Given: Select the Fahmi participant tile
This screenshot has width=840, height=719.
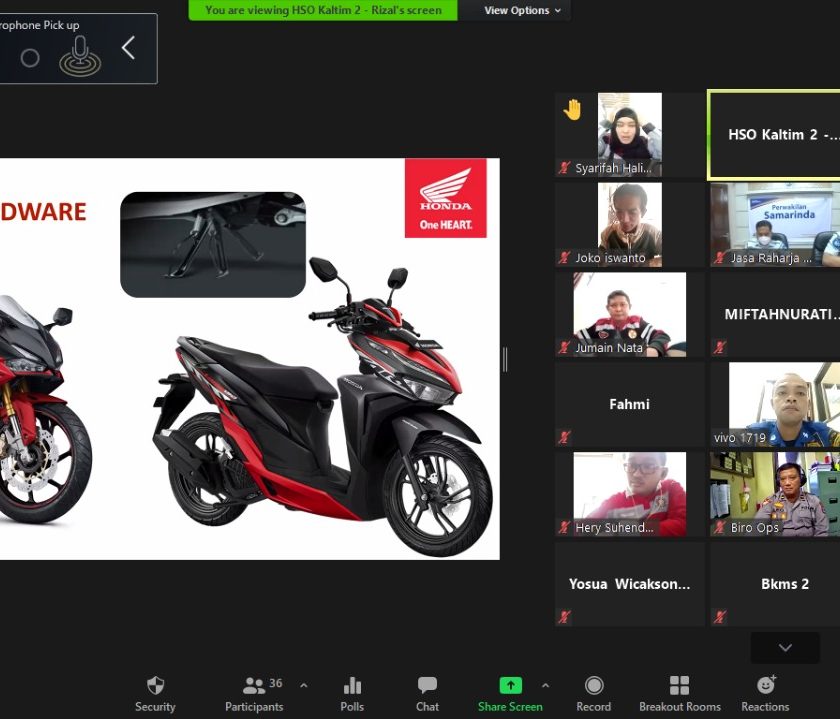Looking at the screenshot, I should coord(629,405).
